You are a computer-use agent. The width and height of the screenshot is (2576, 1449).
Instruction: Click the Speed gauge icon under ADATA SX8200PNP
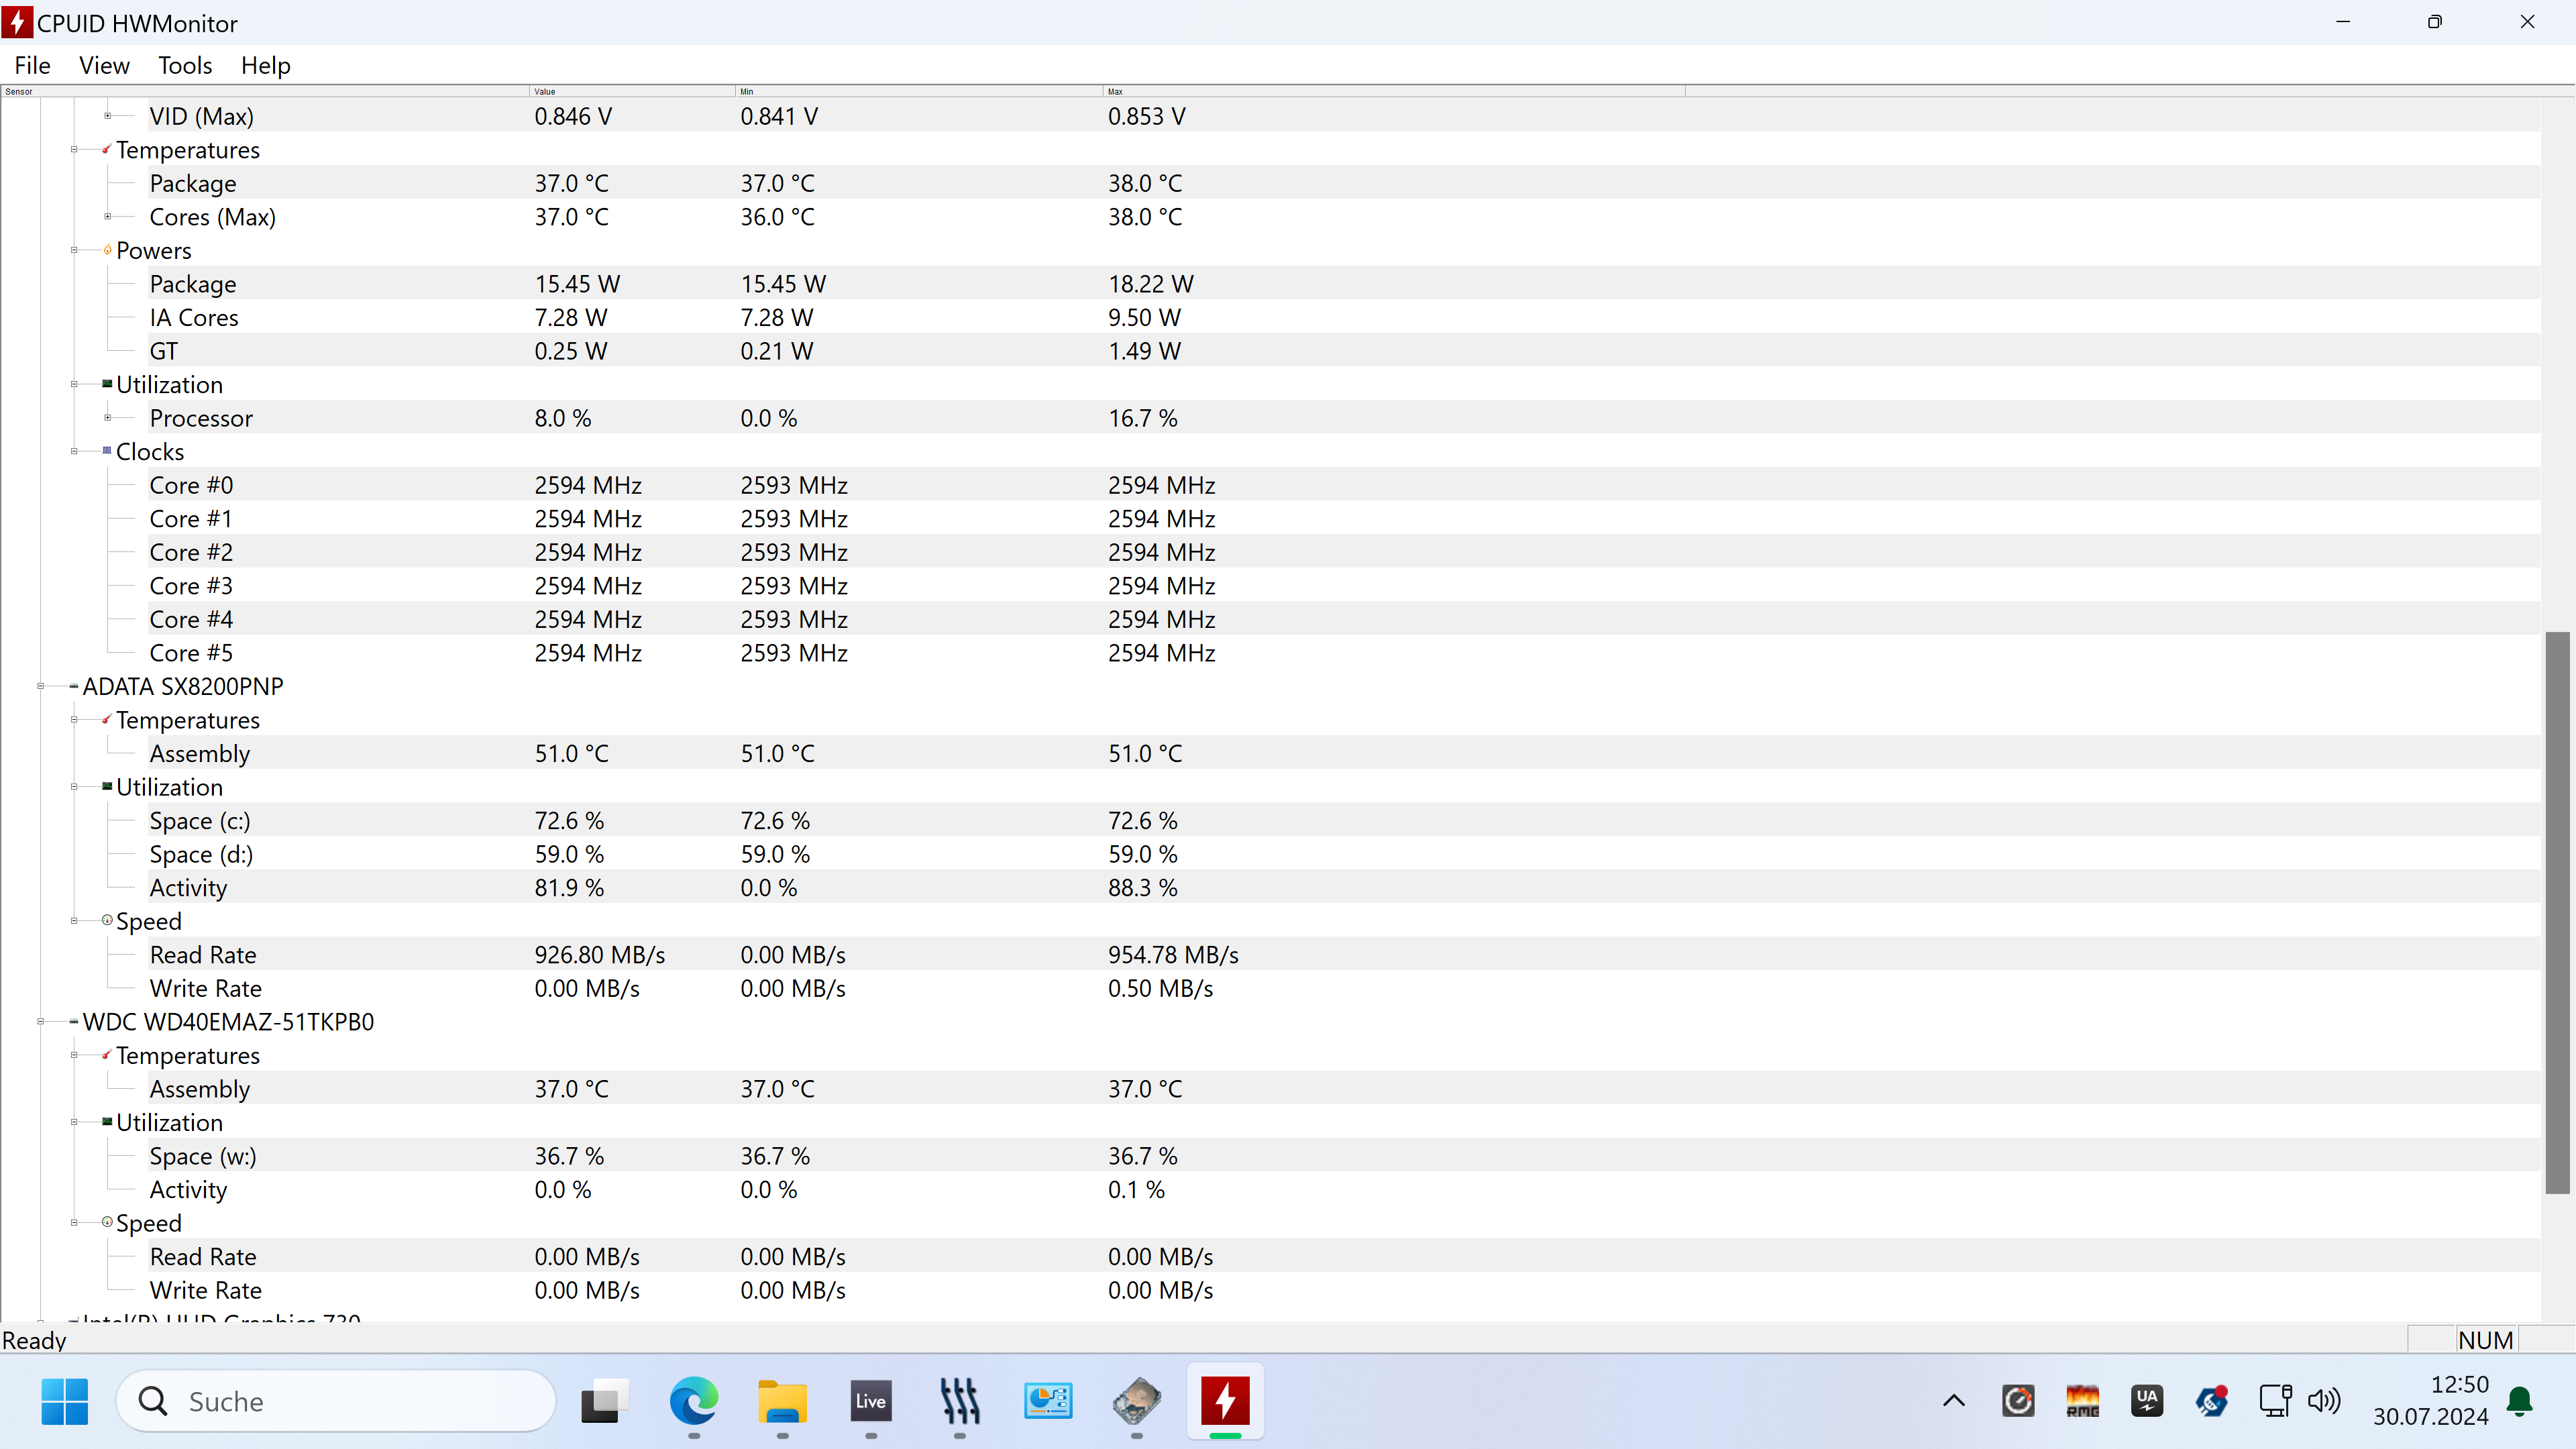point(107,920)
